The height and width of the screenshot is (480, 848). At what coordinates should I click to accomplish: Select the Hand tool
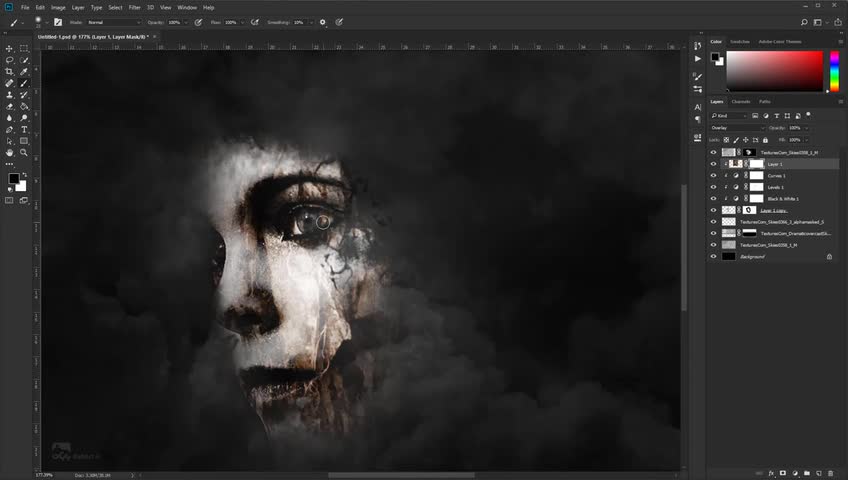tap(10, 153)
